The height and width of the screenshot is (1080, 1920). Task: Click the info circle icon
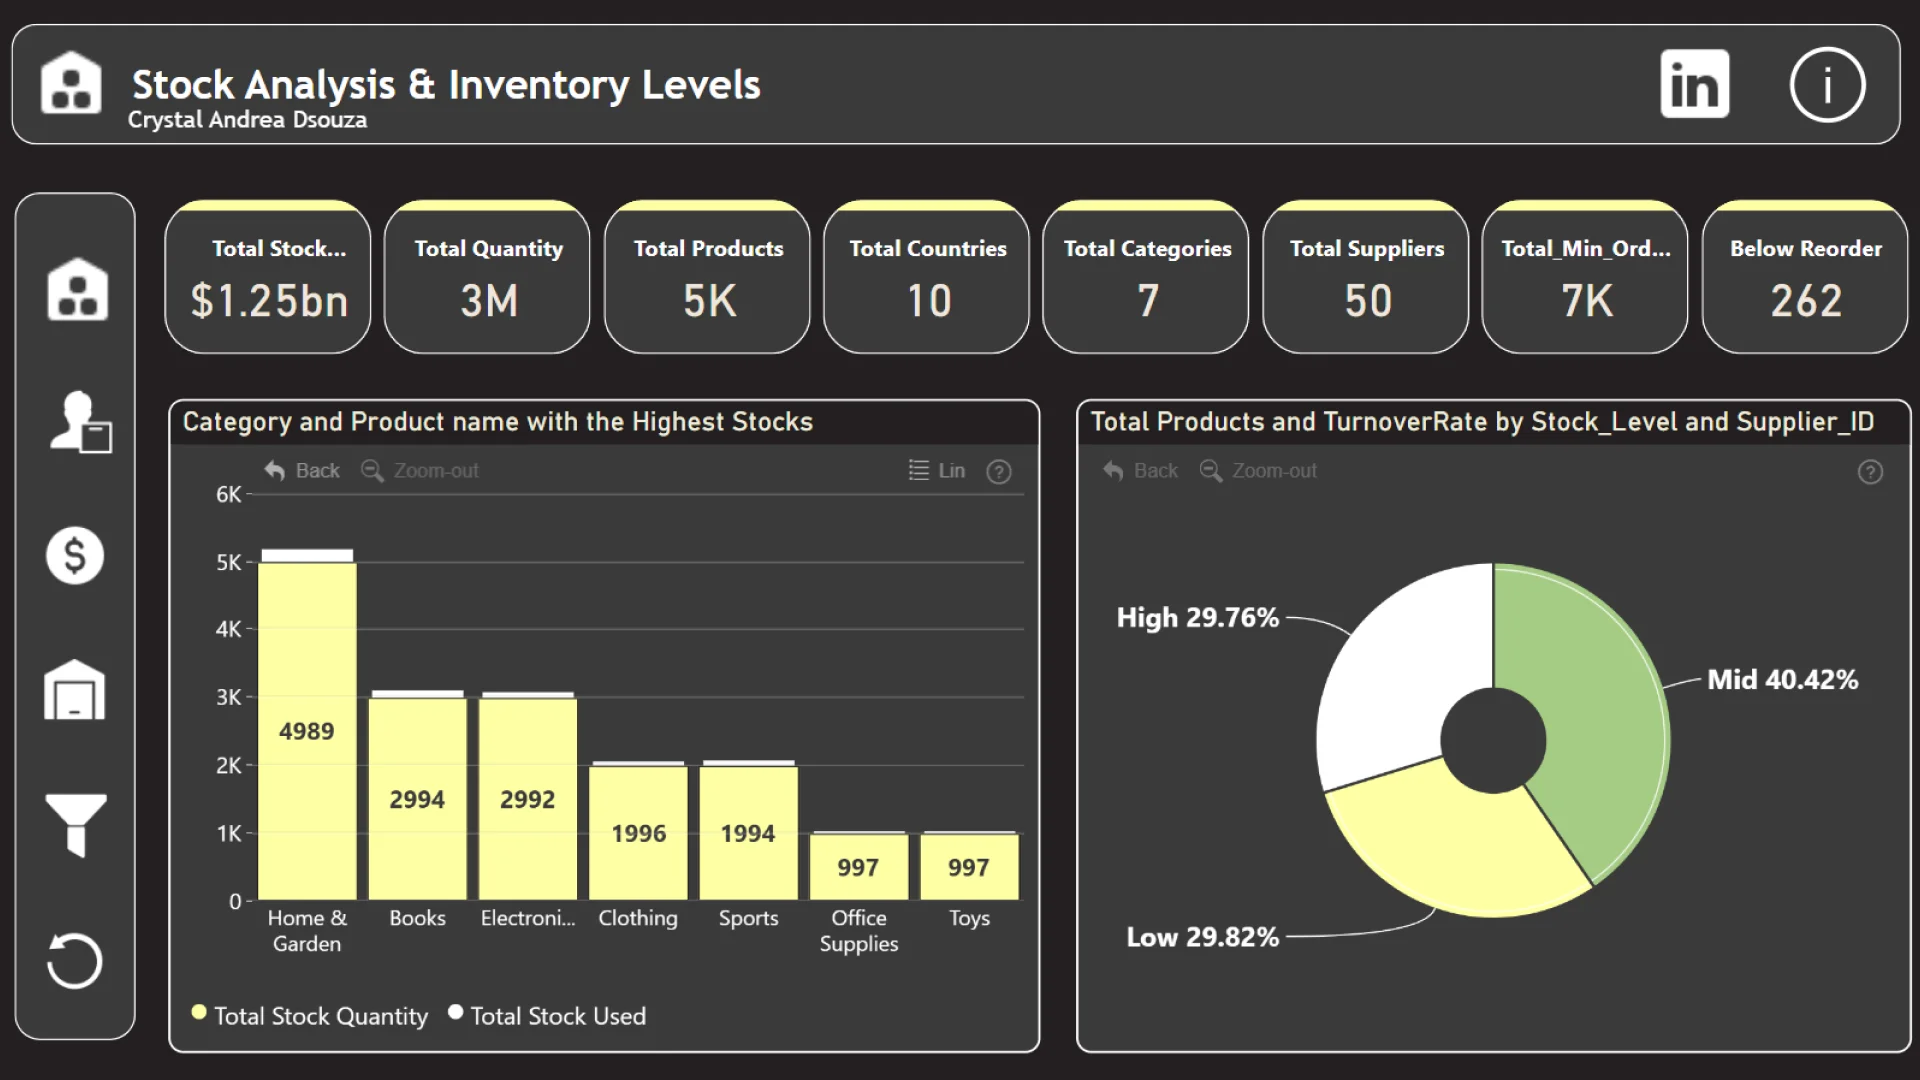1827,84
